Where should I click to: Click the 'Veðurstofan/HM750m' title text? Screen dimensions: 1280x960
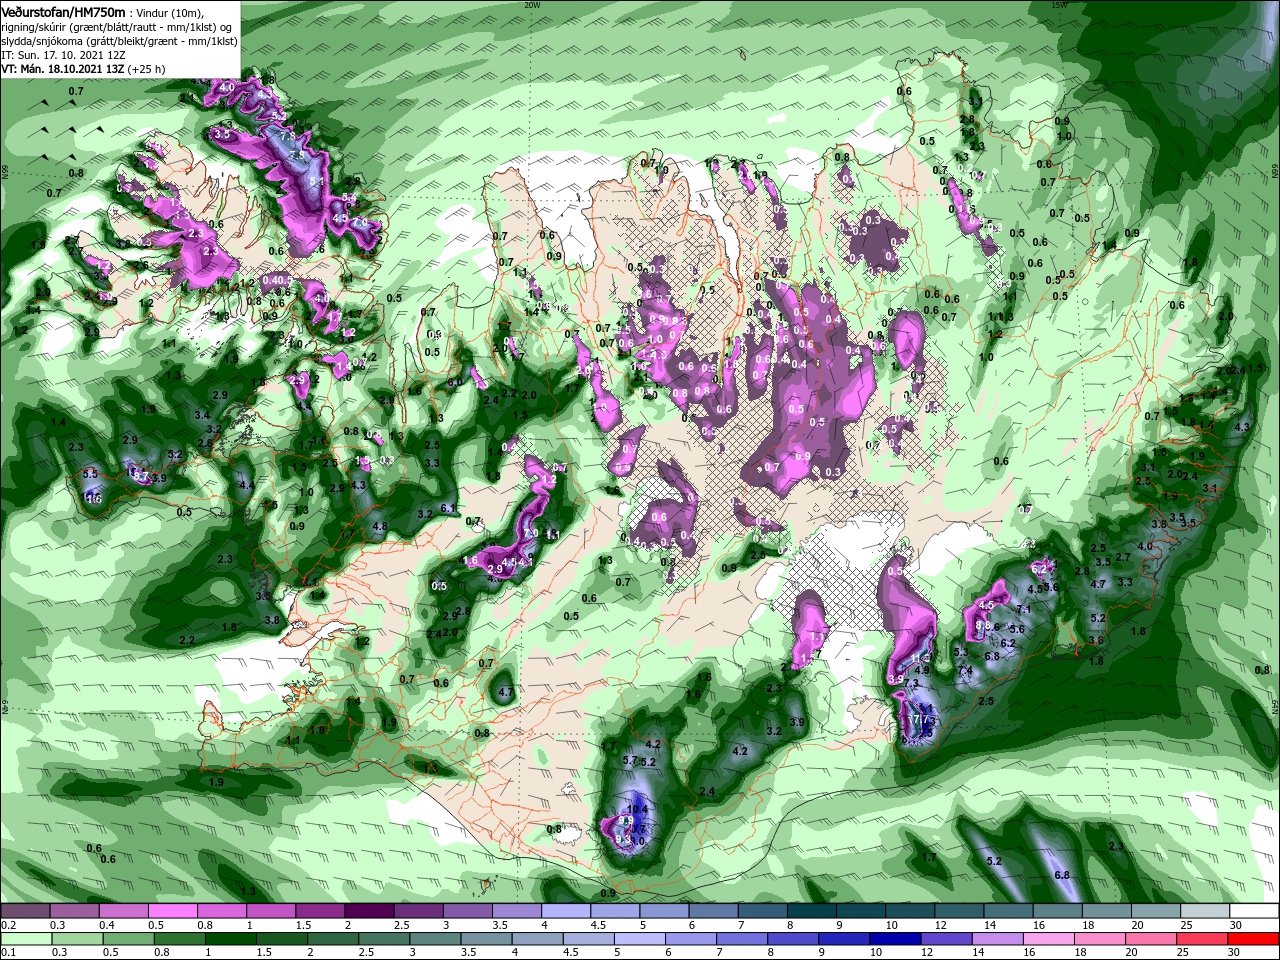(x=63, y=13)
